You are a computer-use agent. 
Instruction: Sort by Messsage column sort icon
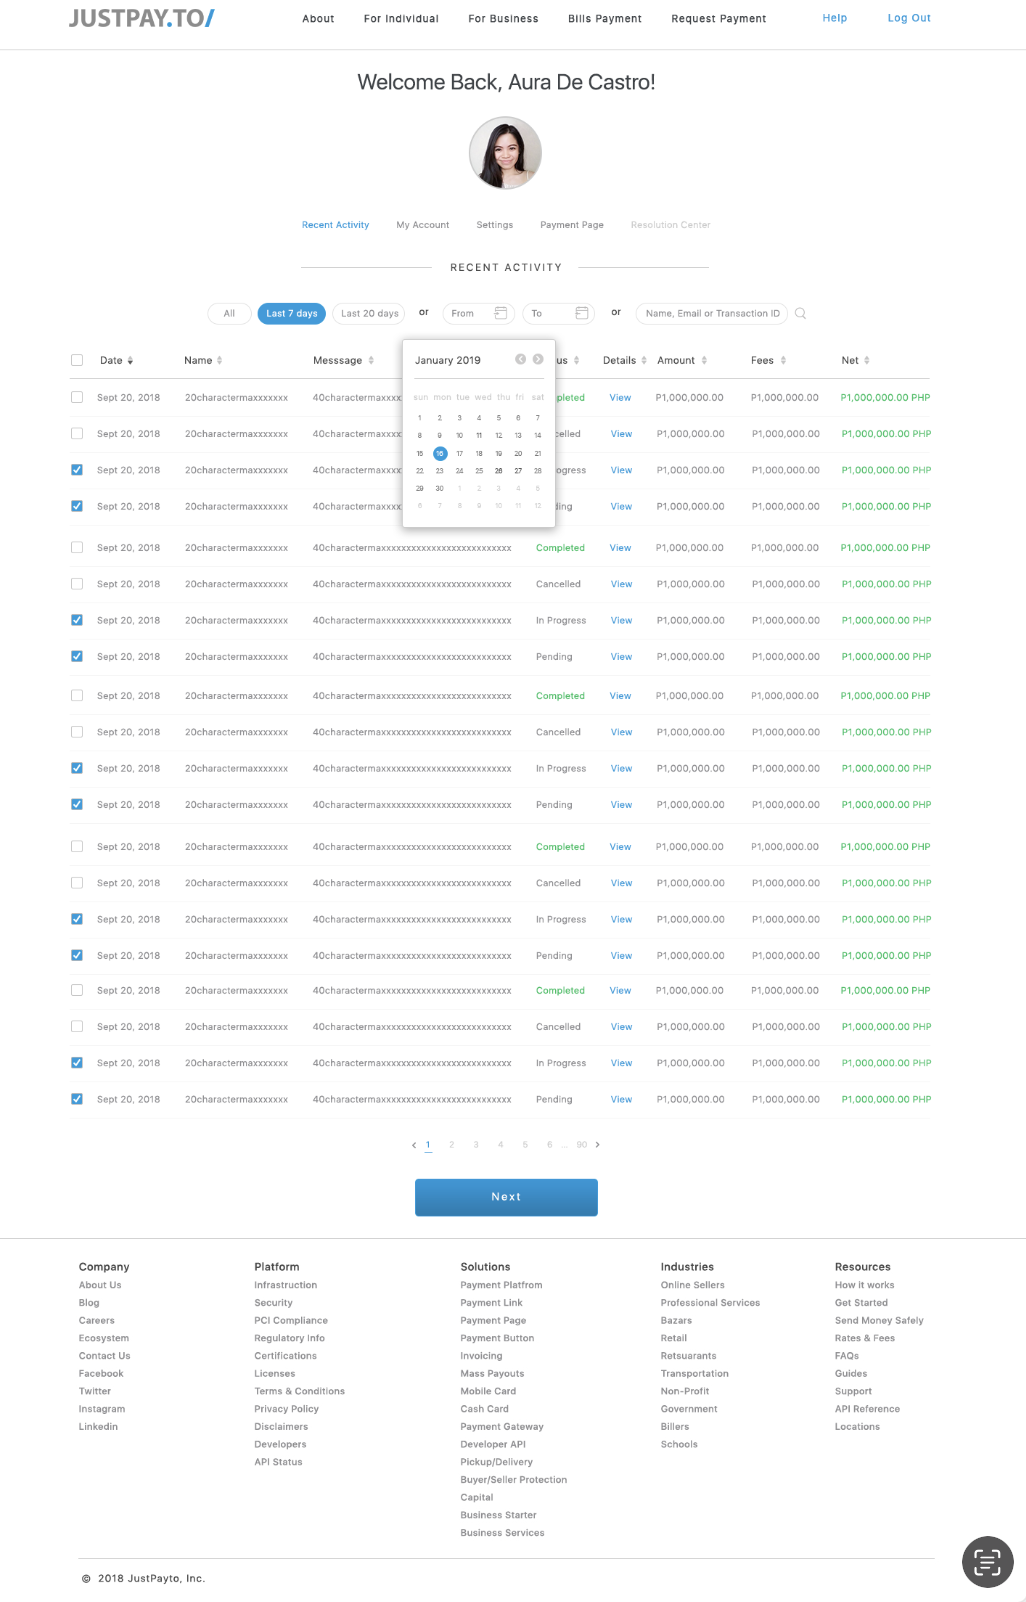371,360
